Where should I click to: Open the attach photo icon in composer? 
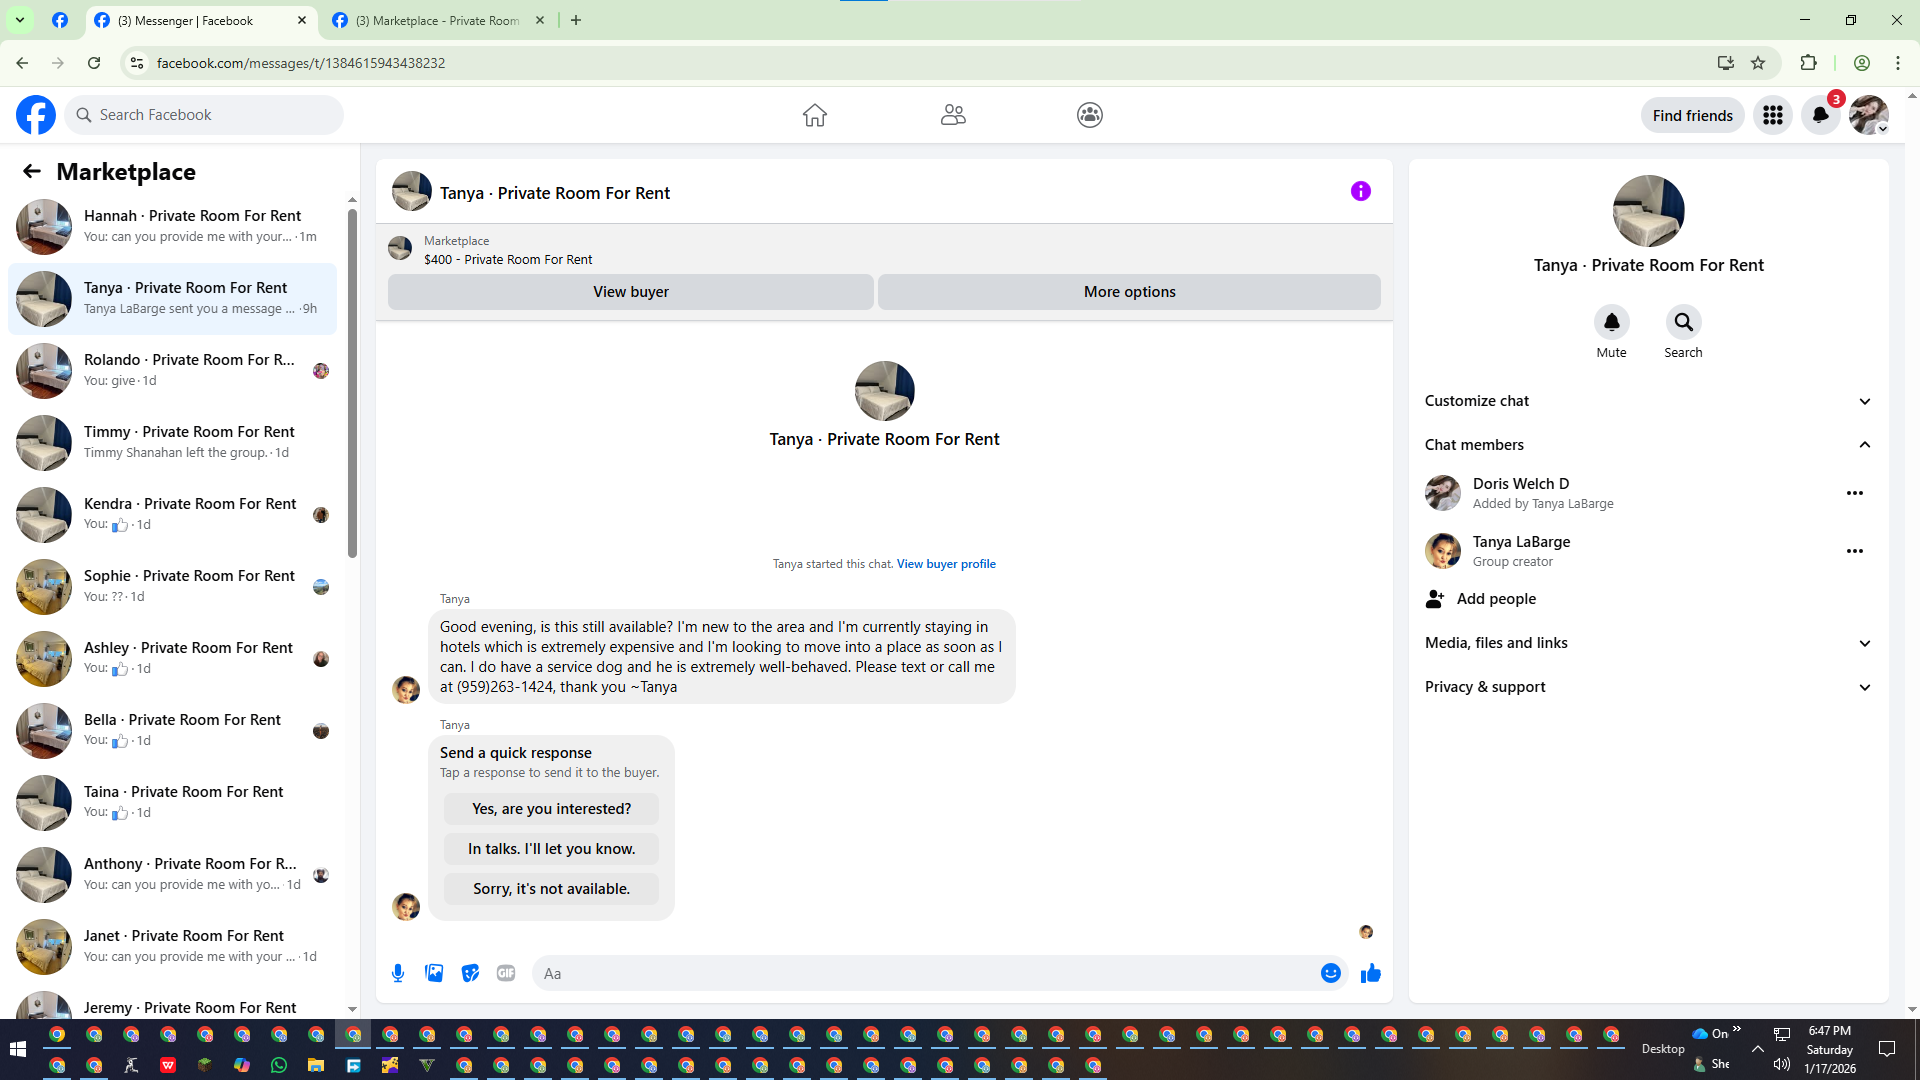(x=434, y=973)
